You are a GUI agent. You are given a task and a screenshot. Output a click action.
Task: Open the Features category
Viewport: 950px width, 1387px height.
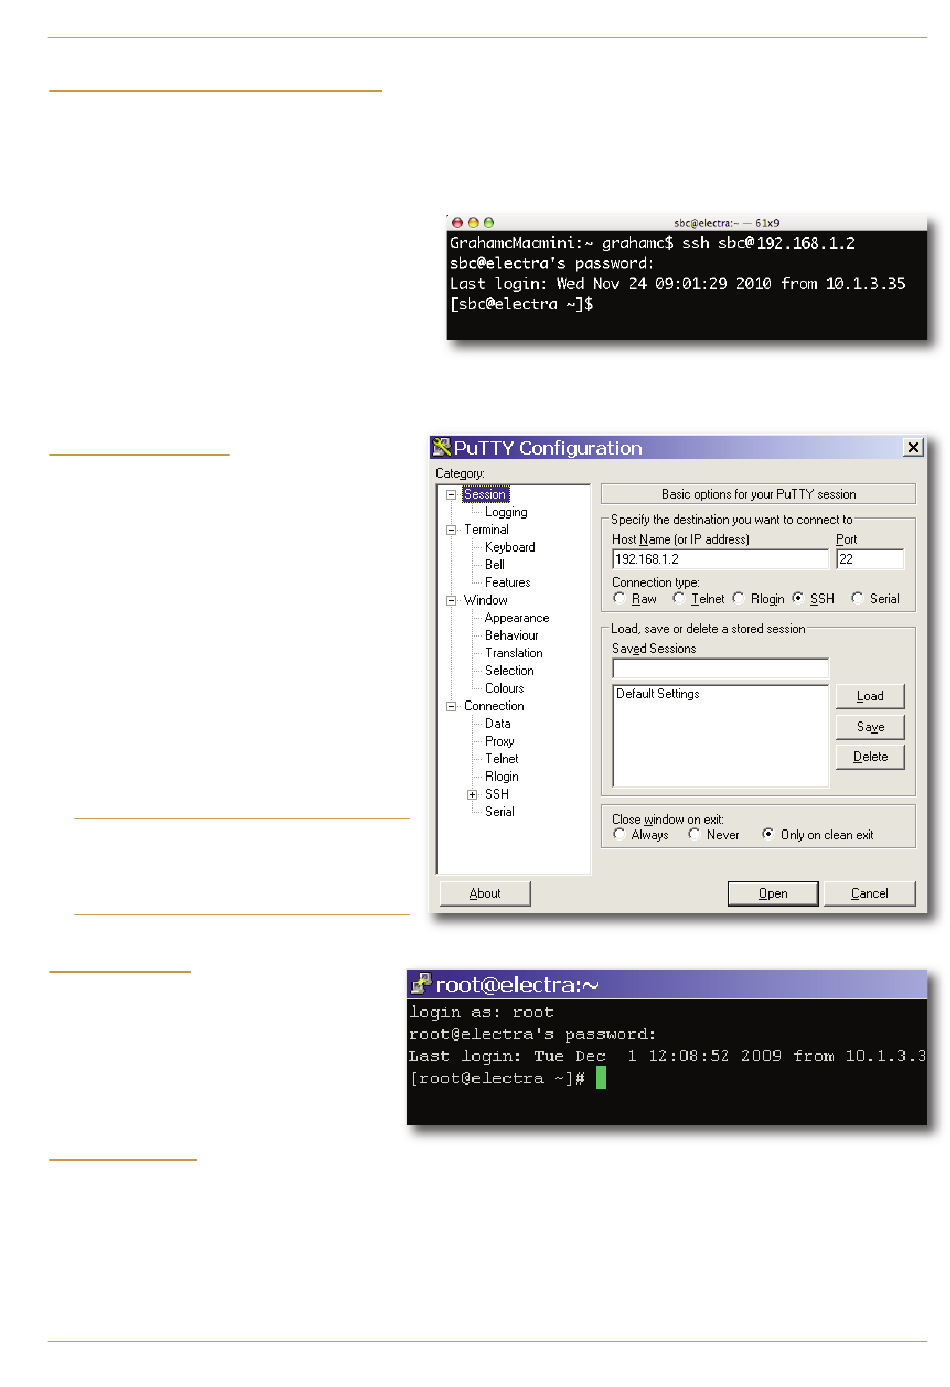tap(508, 582)
